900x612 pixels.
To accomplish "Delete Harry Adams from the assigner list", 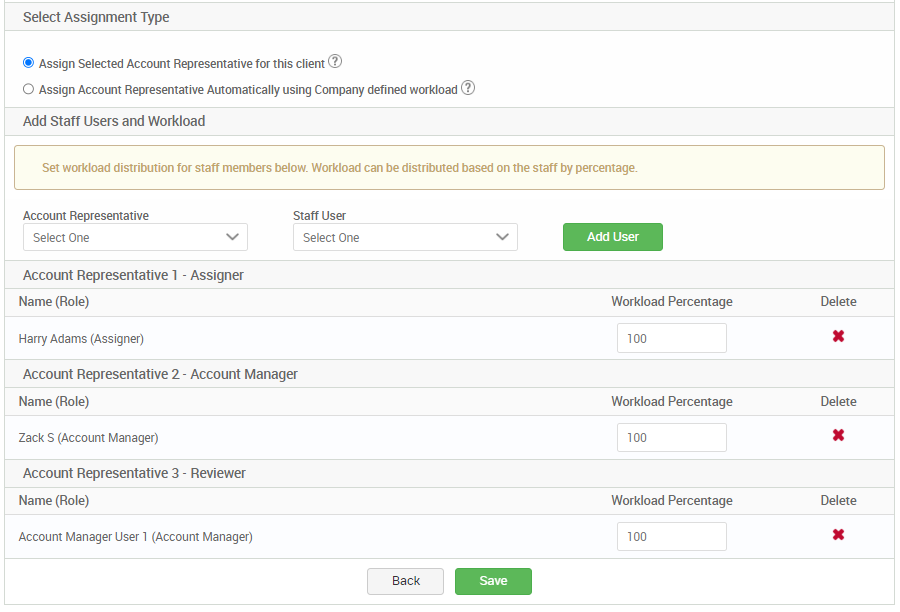I will coord(838,337).
